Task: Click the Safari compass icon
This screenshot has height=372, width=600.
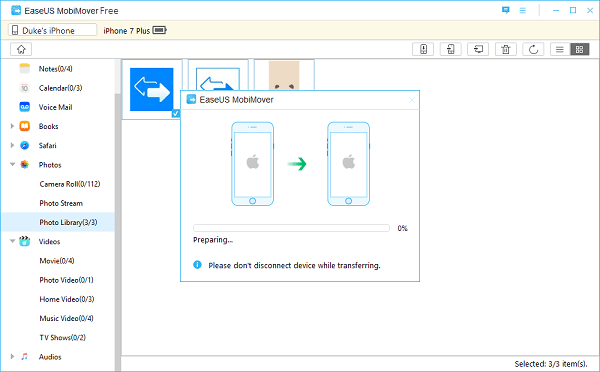Action: tap(24, 145)
